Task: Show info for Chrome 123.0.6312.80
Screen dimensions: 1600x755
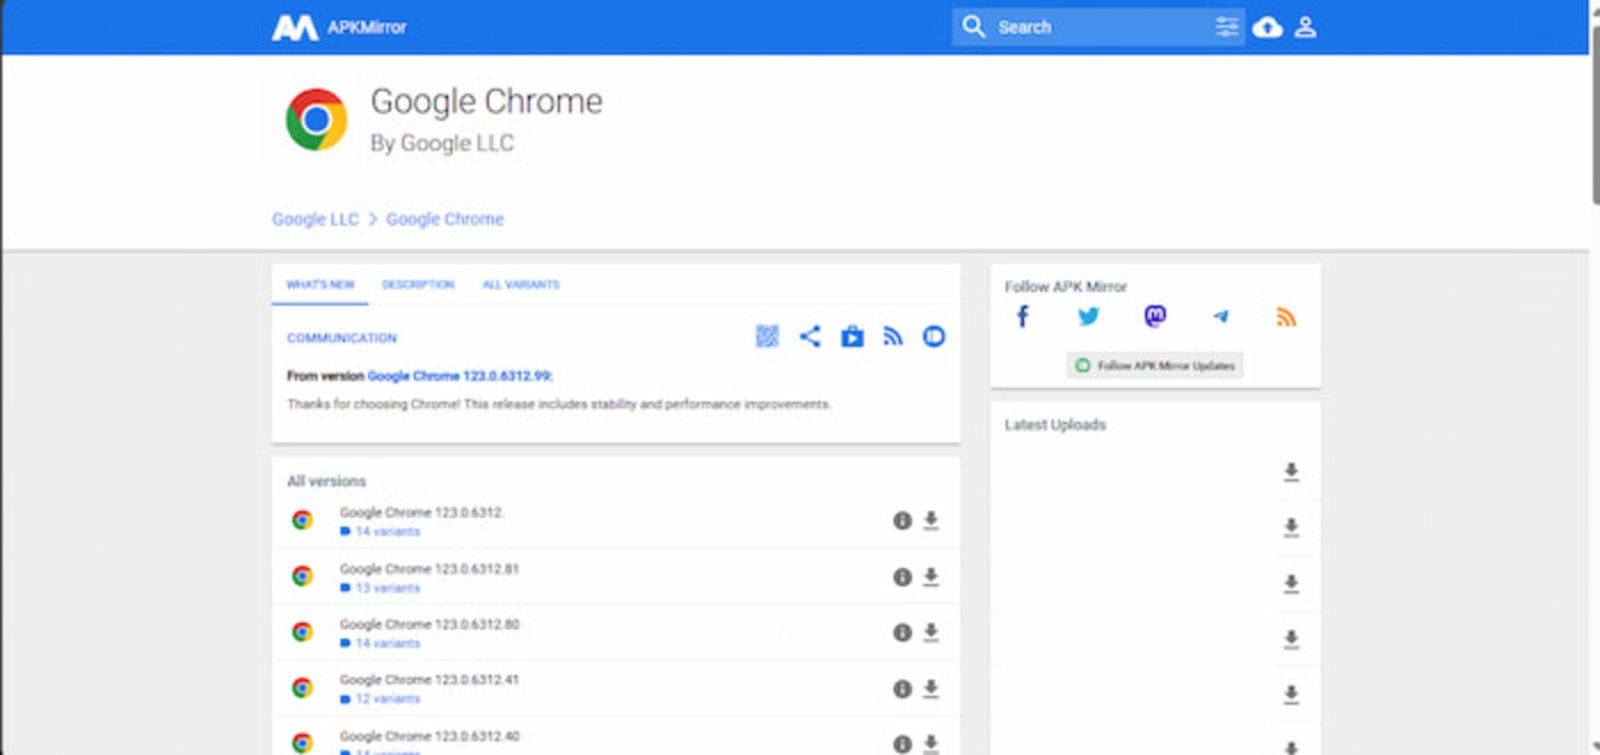Action: (902, 632)
